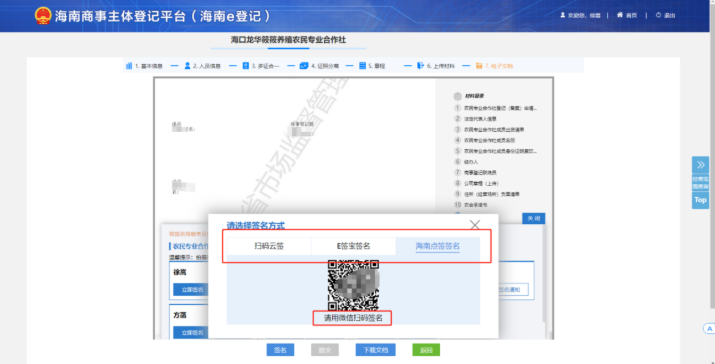Open material item 8 公司章程（上传）
Screen dimensions: 715x364
[477, 183]
